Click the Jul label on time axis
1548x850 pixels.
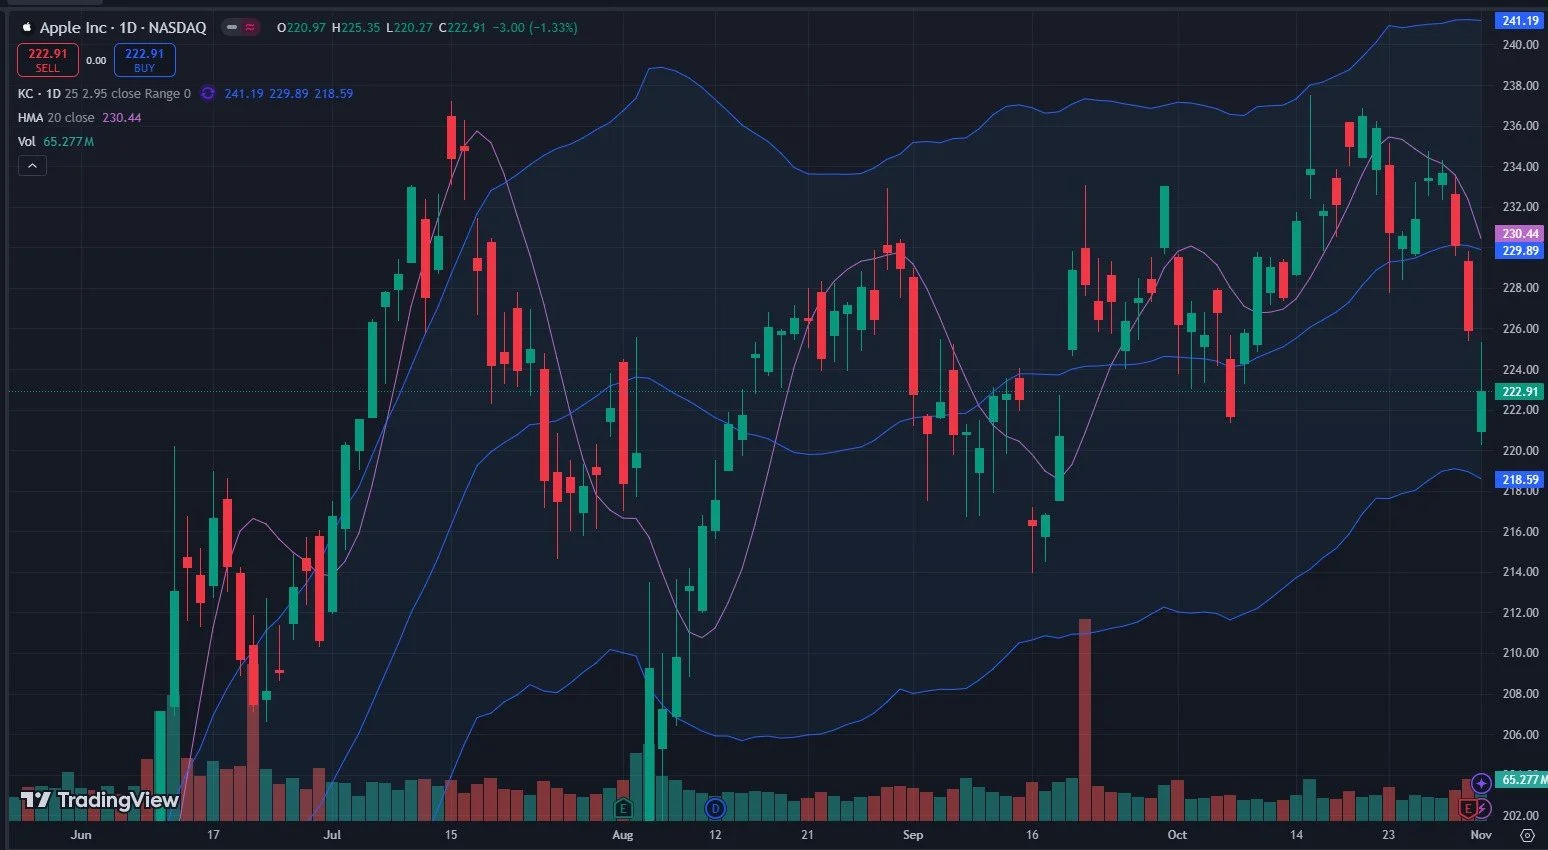click(332, 834)
